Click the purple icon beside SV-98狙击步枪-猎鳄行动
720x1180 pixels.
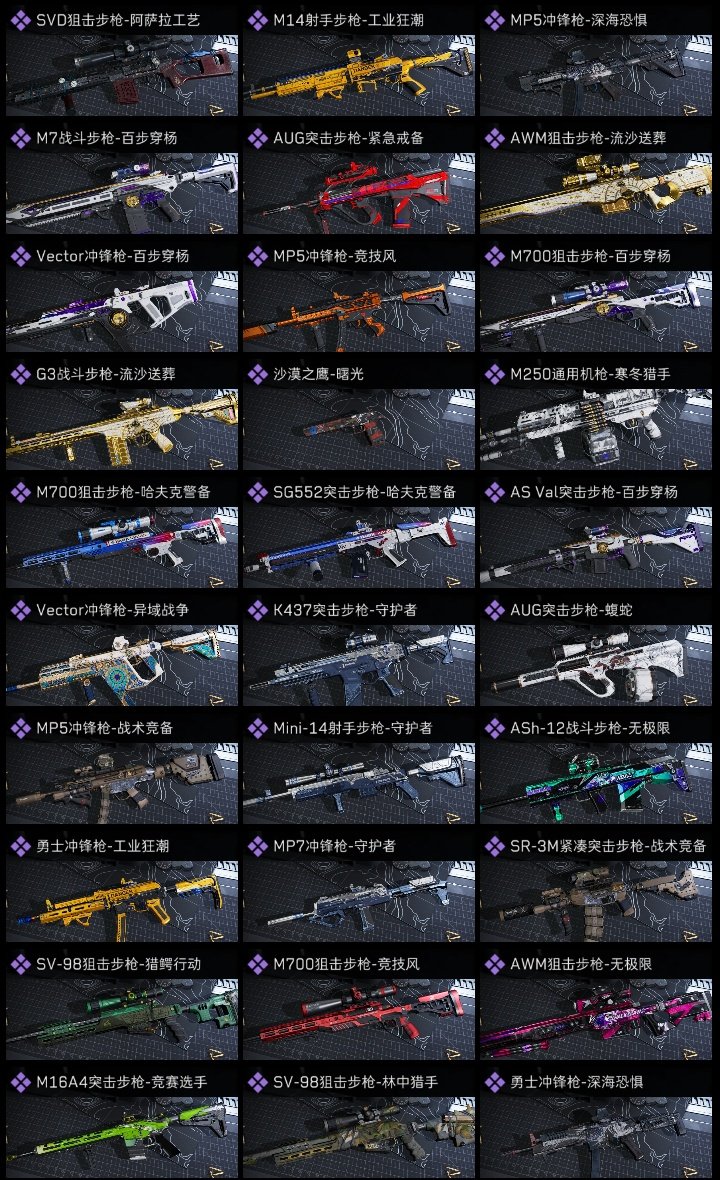click(20, 964)
